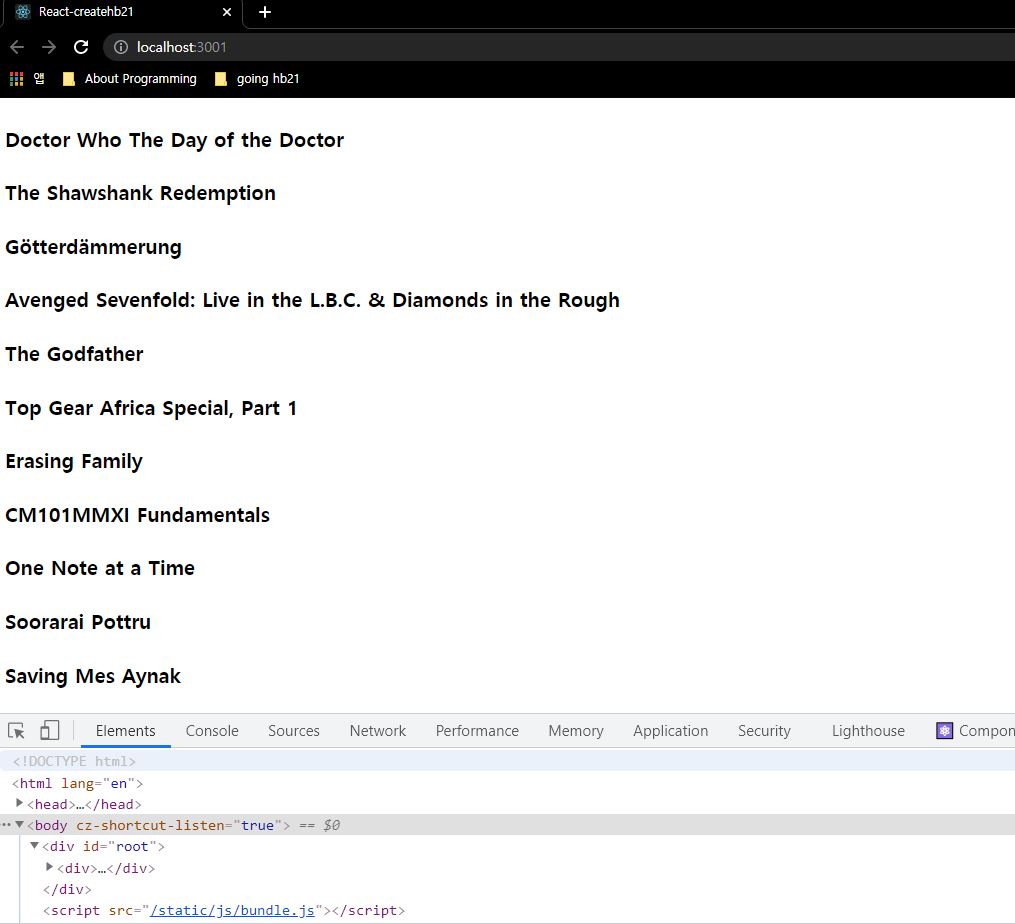This screenshot has height=924, width=1015.
Task: Click the title The Shawshank Redemption
Action: tap(140, 193)
